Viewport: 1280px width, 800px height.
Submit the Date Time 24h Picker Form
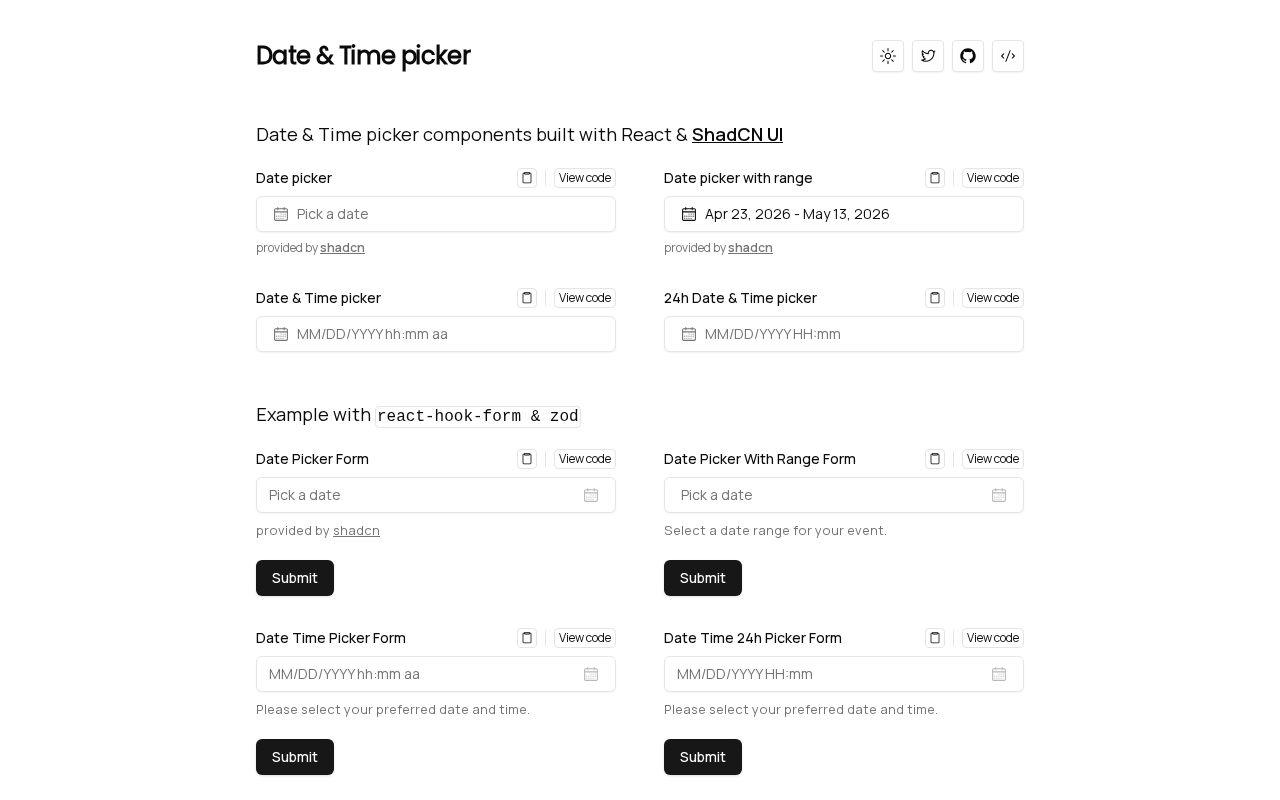click(703, 757)
